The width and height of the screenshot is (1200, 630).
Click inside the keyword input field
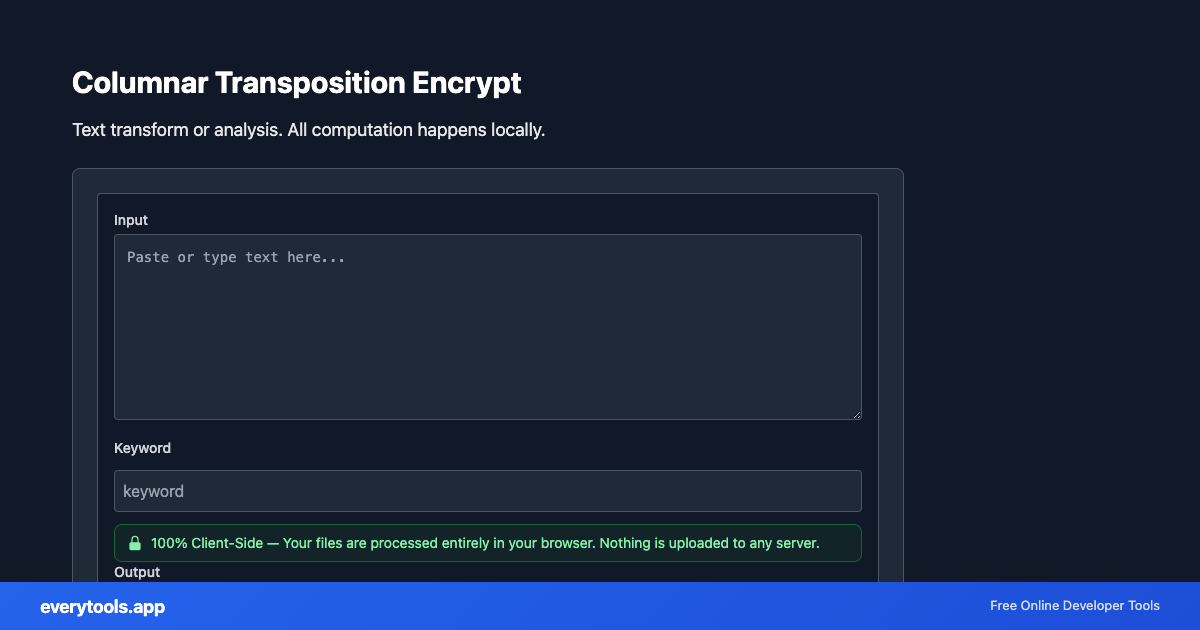[487, 491]
